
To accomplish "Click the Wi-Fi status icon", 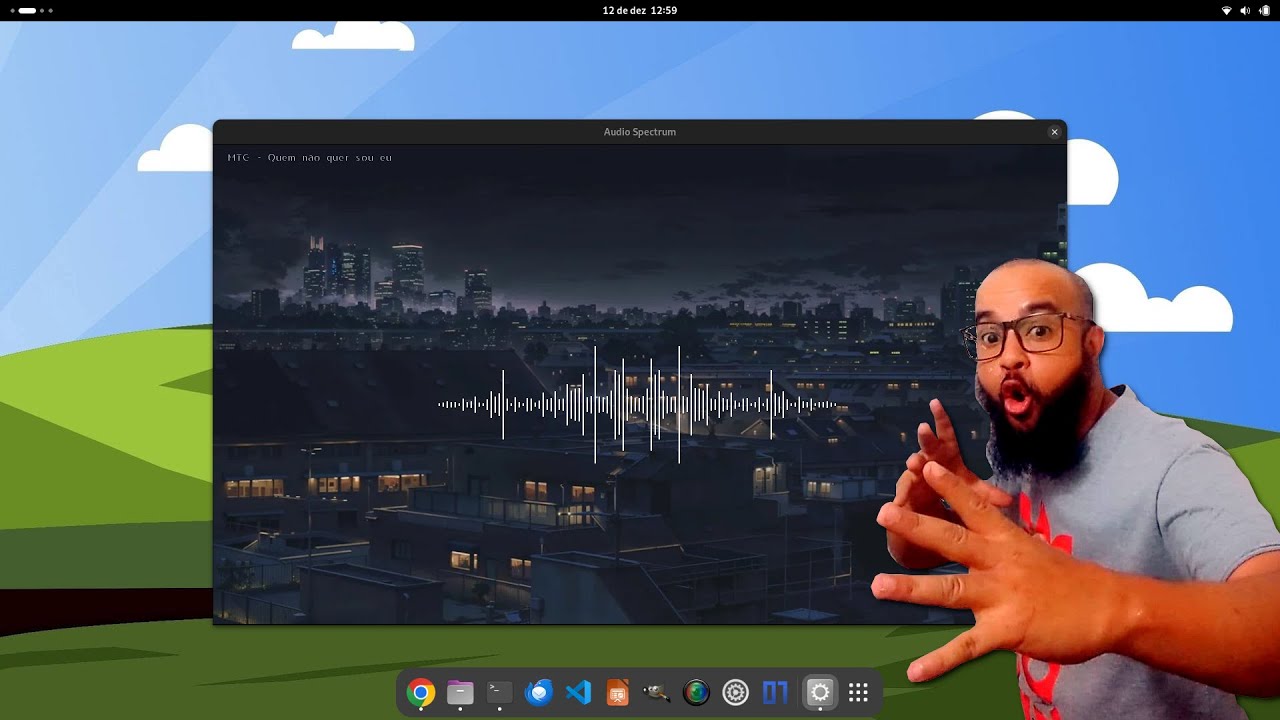I will click(1227, 10).
